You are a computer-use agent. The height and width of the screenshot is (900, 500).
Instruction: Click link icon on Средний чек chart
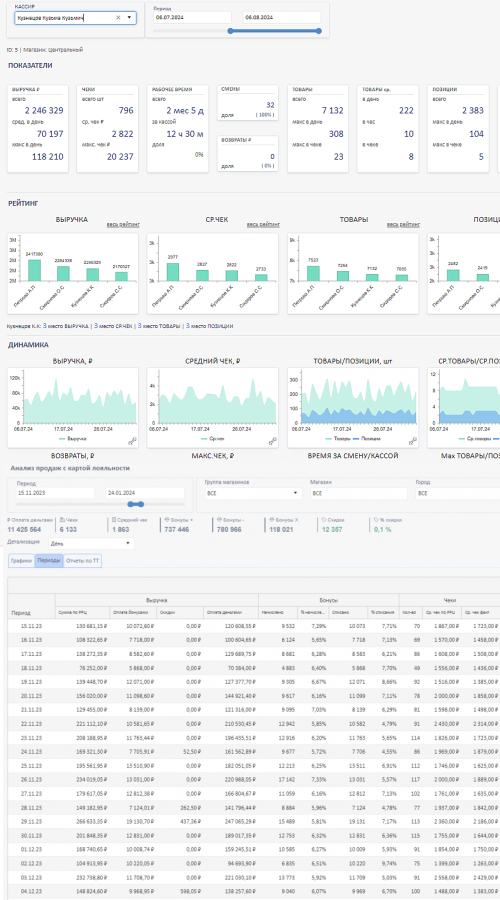273,441
